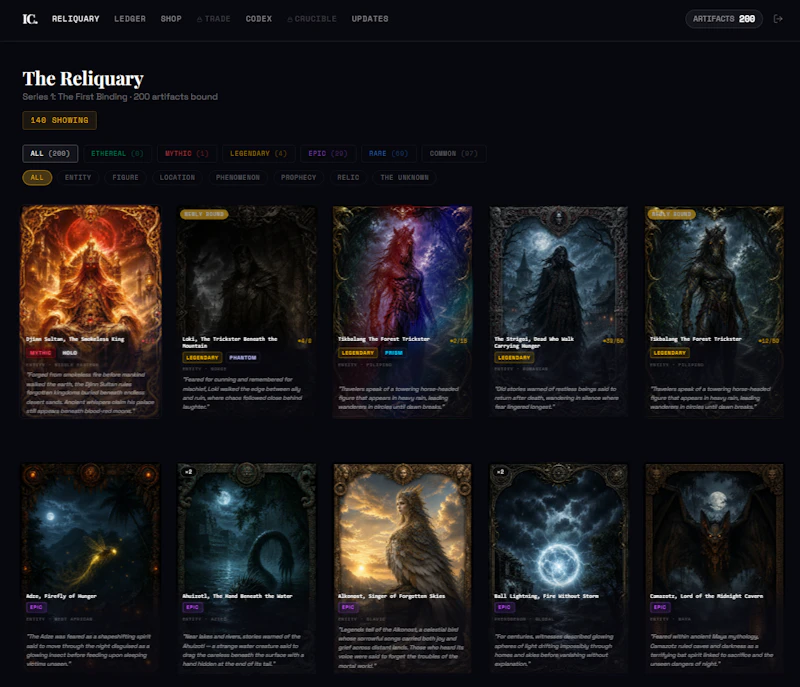Click The Reliquary page heading
The image size is (800, 687).
pos(83,79)
